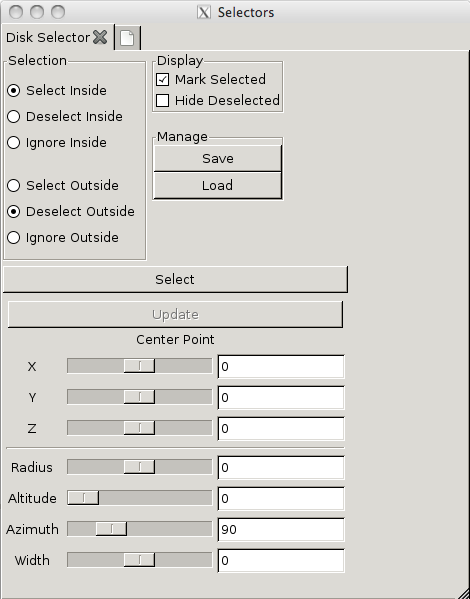
Task: Focus the Altitude value input field
Action: click(x=281, y=499)
